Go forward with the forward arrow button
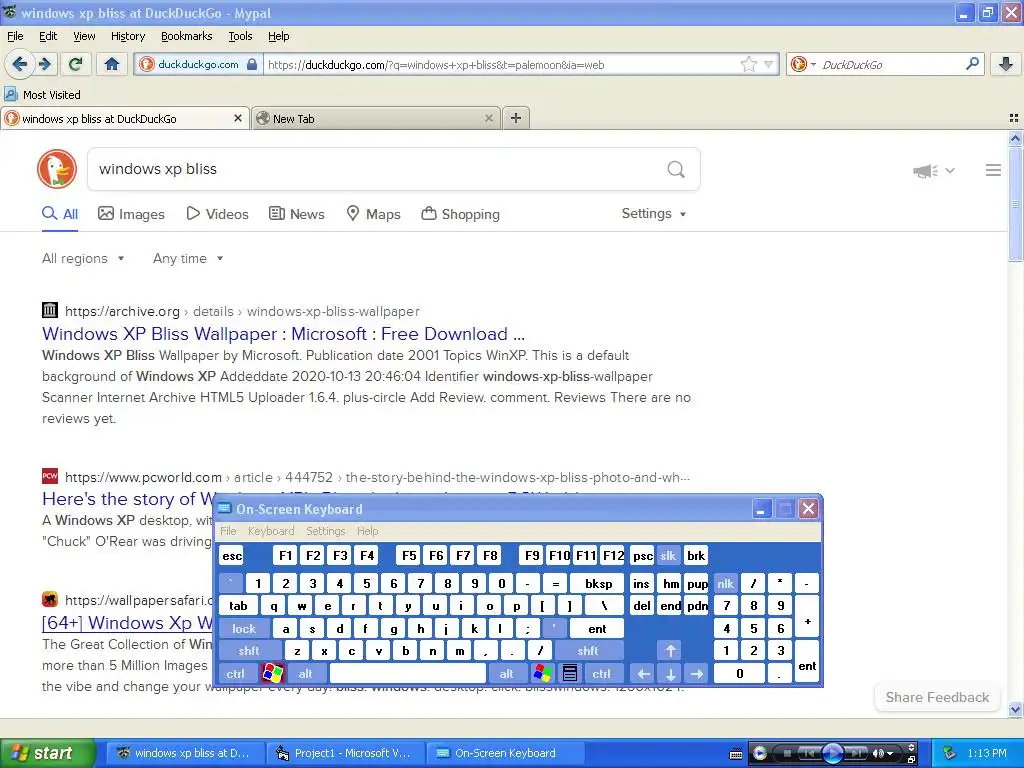Image resolution: width=1024 pixels, height=768 pixels. point(44,64)
